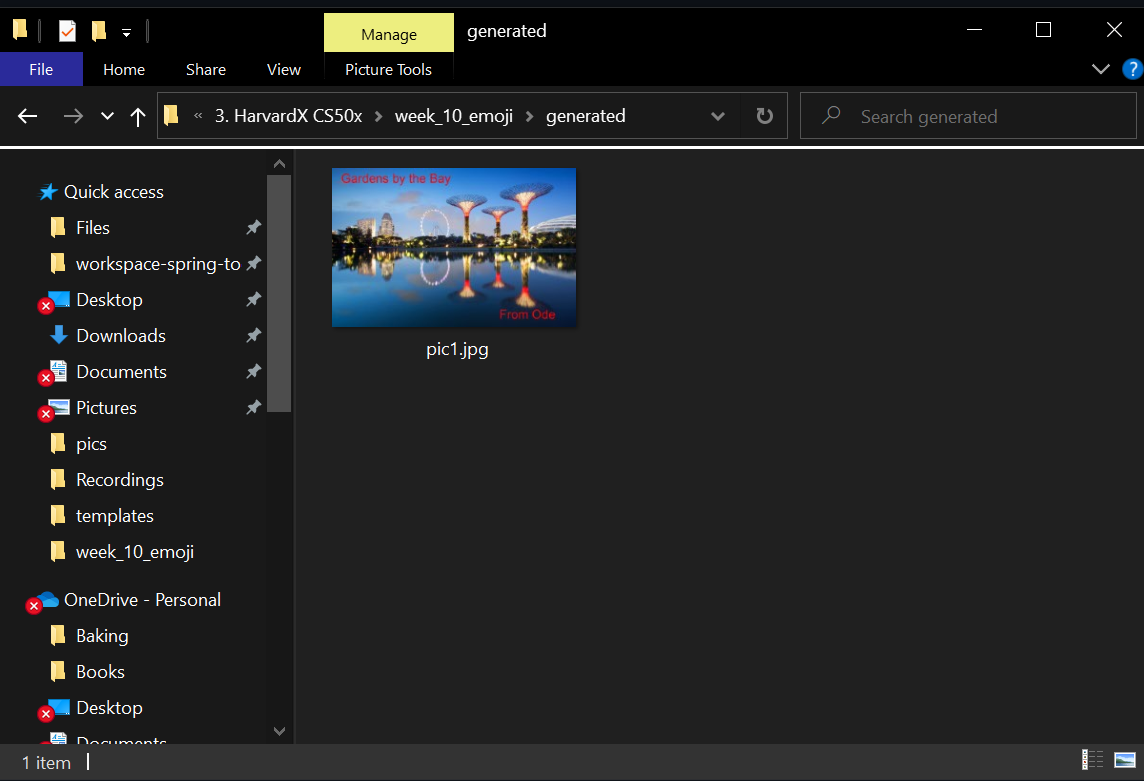Screen dimensions: 1144x781
Task: Expand the Customize Quick Access Toolbar menu
Action: (x=127, y=33)
